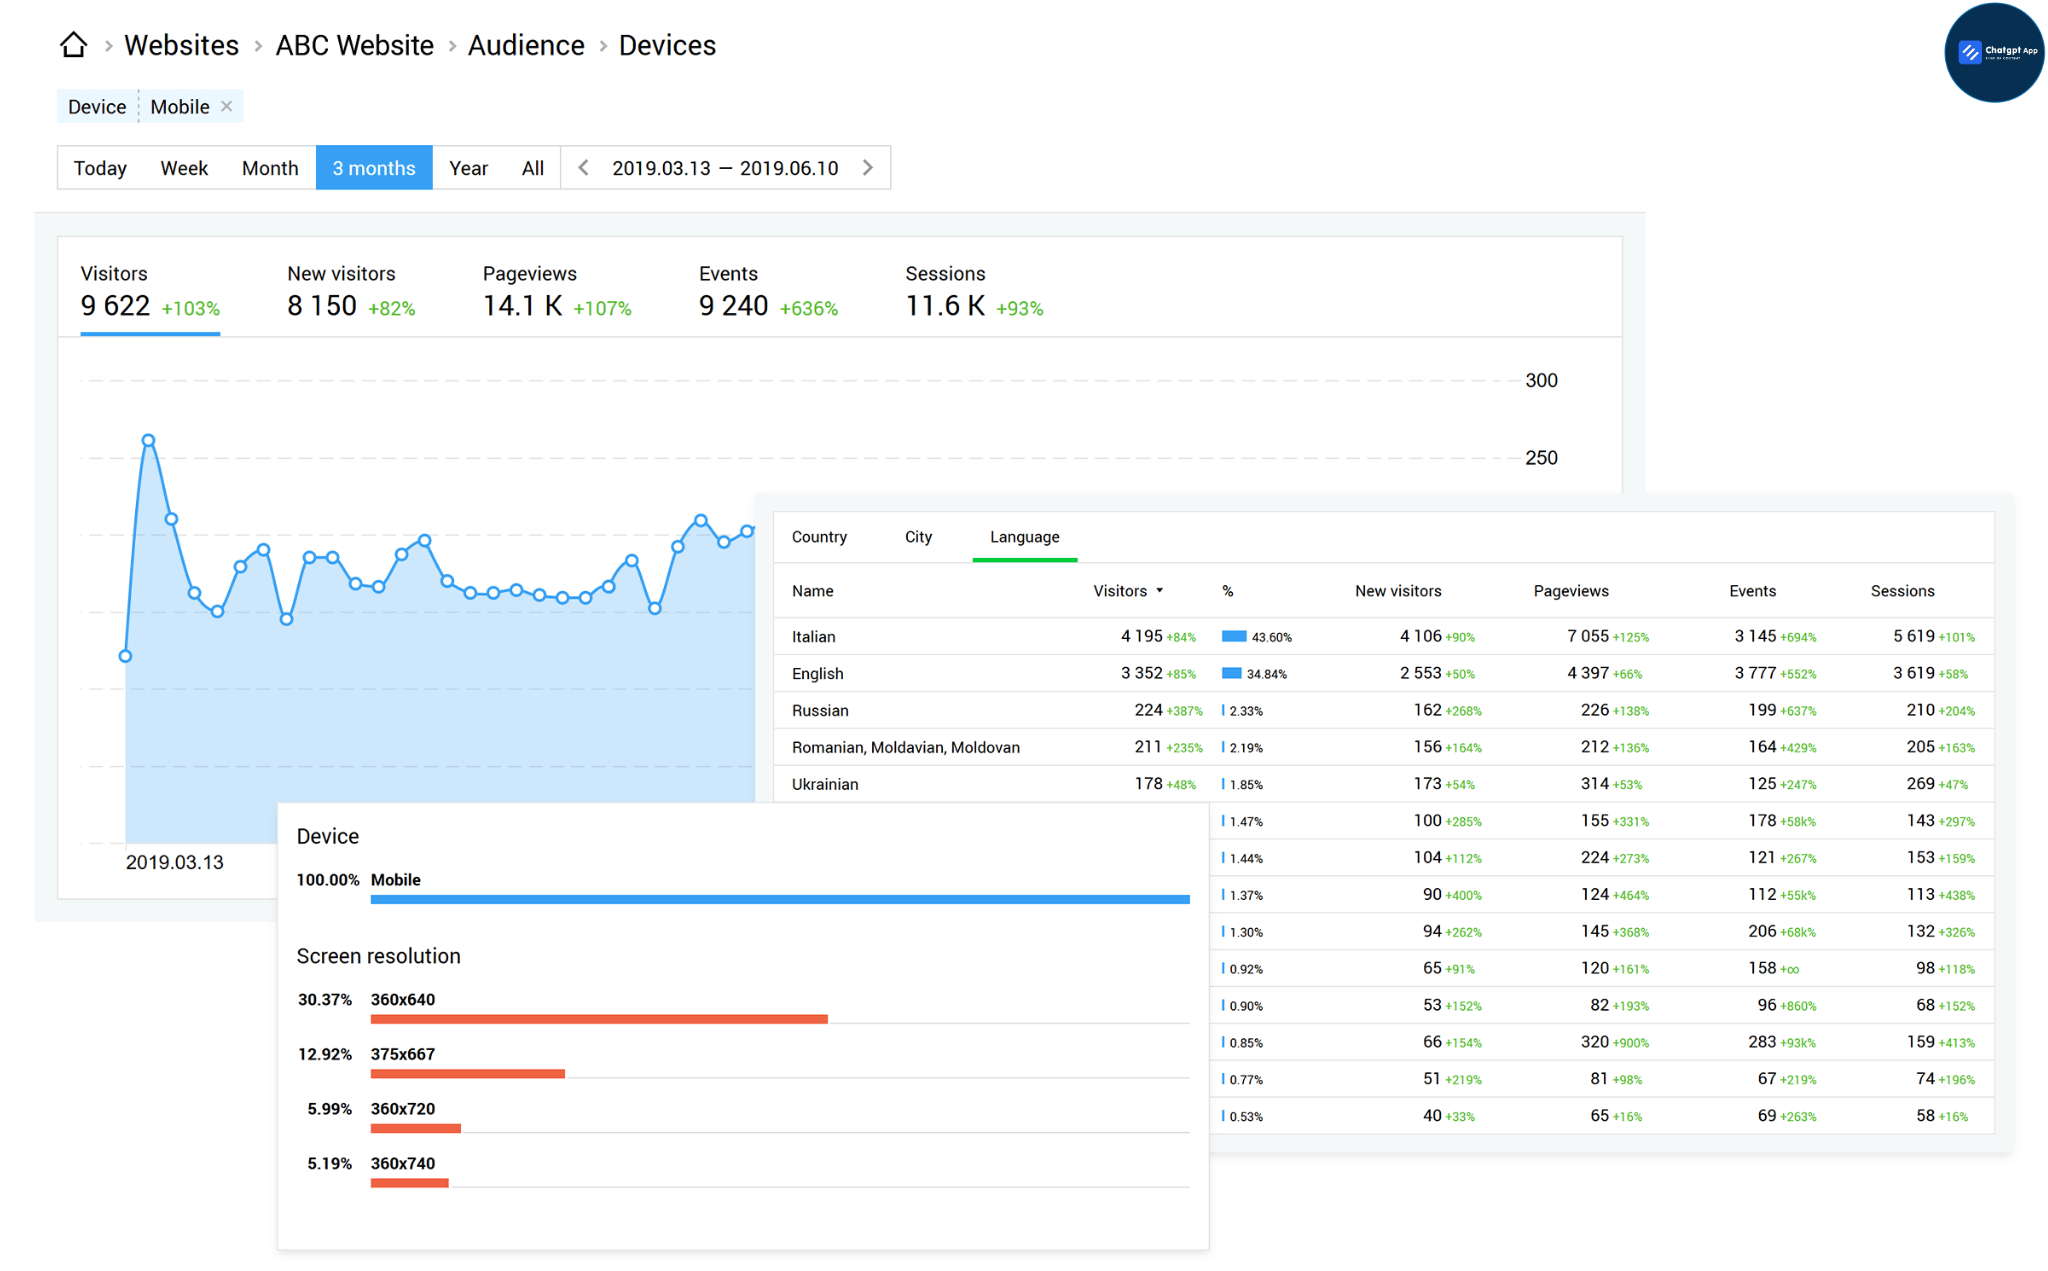Select the Today time range
The image size is (2048, 1271).
point(100,168)
